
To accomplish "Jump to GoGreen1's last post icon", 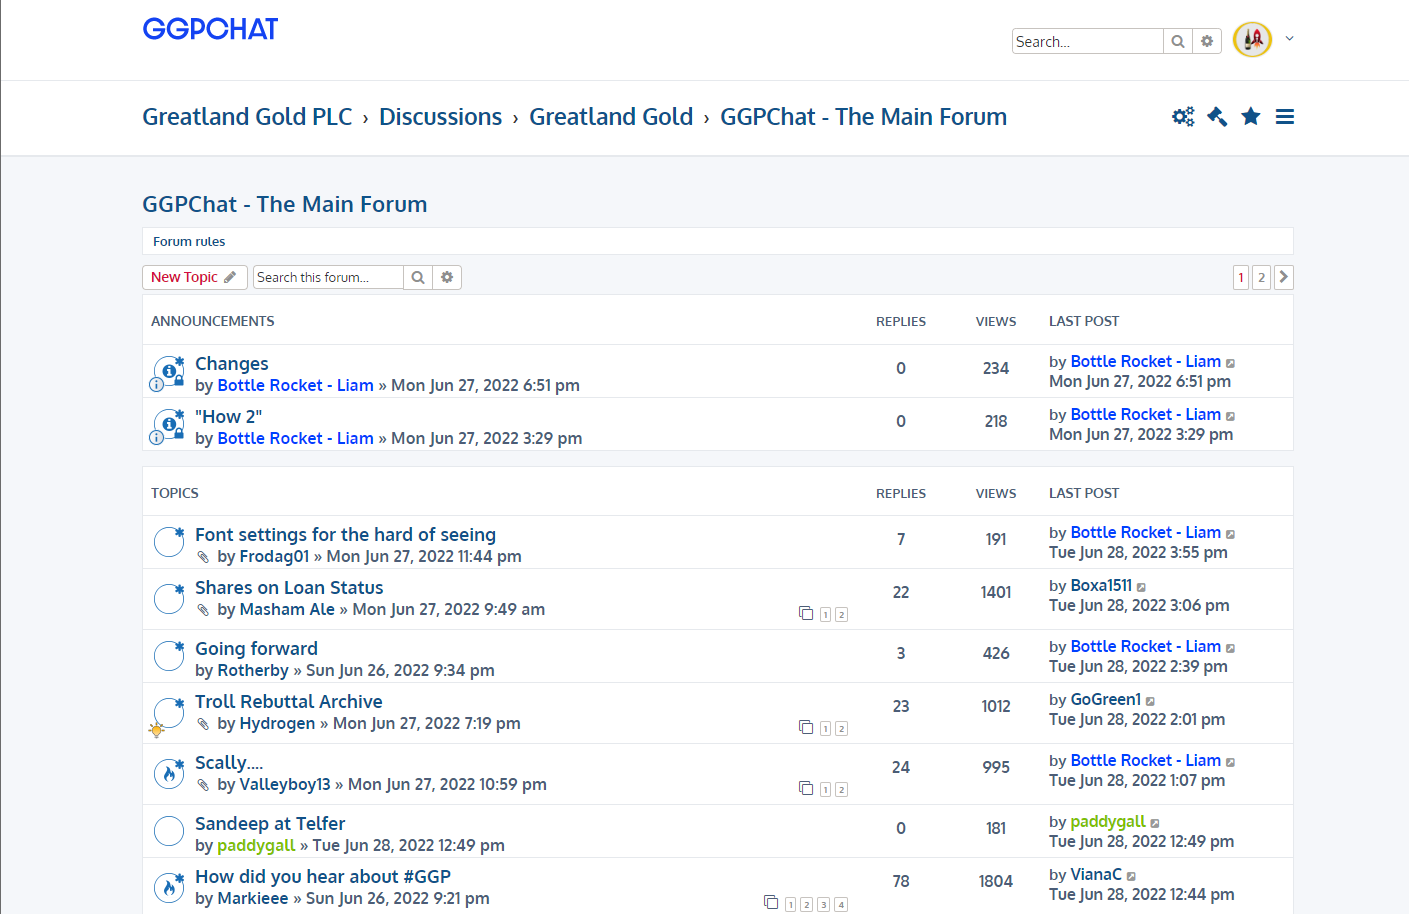I will pos(1150,701).
